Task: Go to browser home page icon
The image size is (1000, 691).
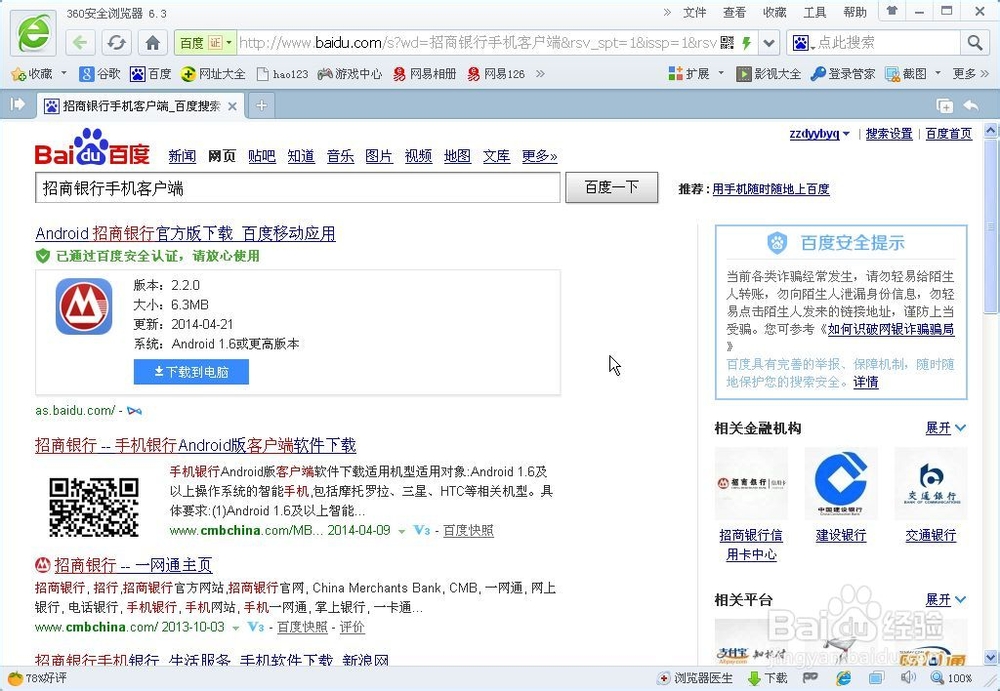Action: click(152, 43)
